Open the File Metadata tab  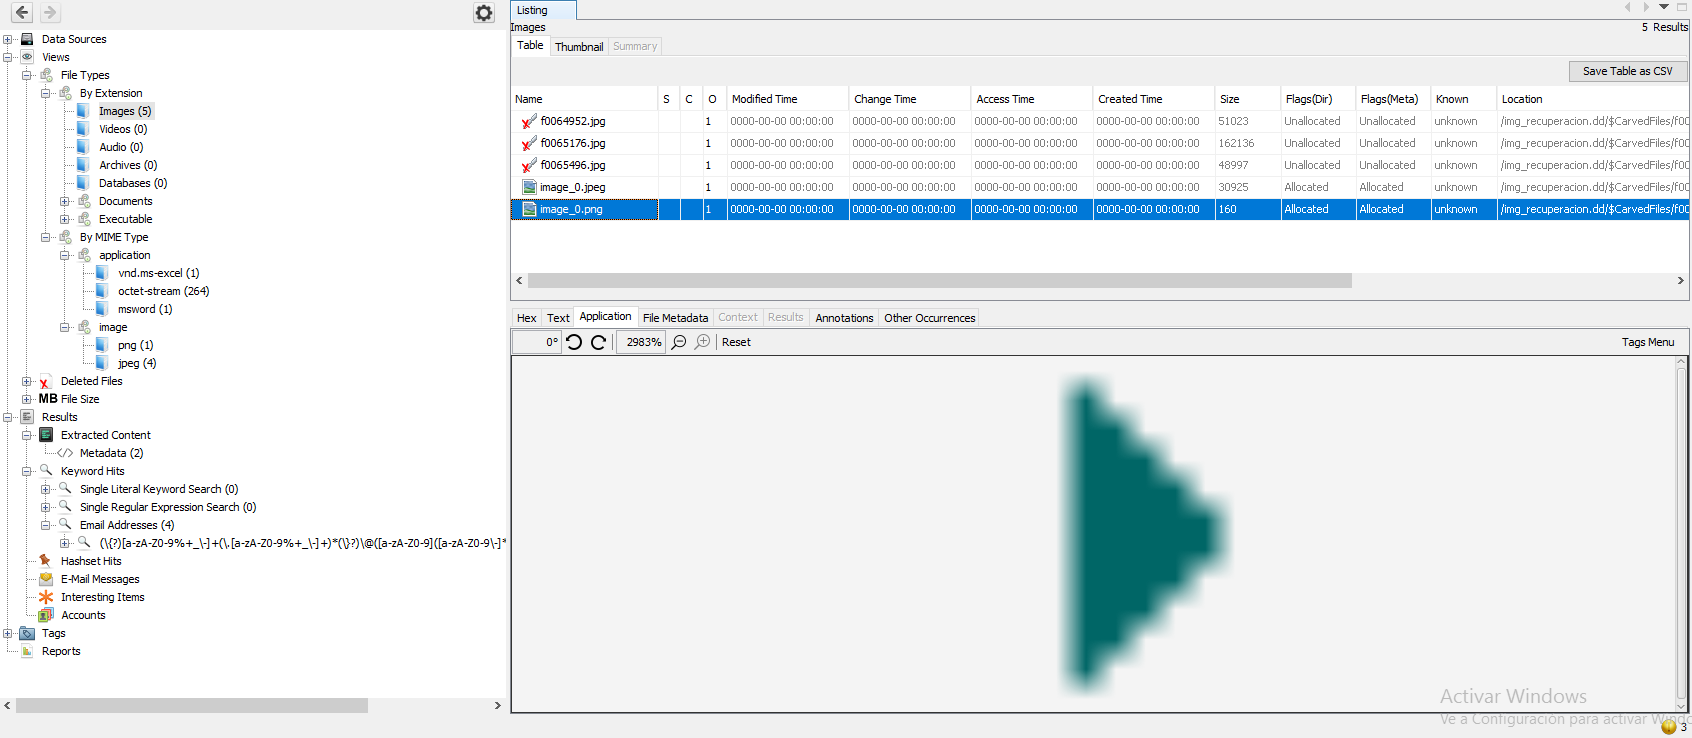click(x=675, y=318)
